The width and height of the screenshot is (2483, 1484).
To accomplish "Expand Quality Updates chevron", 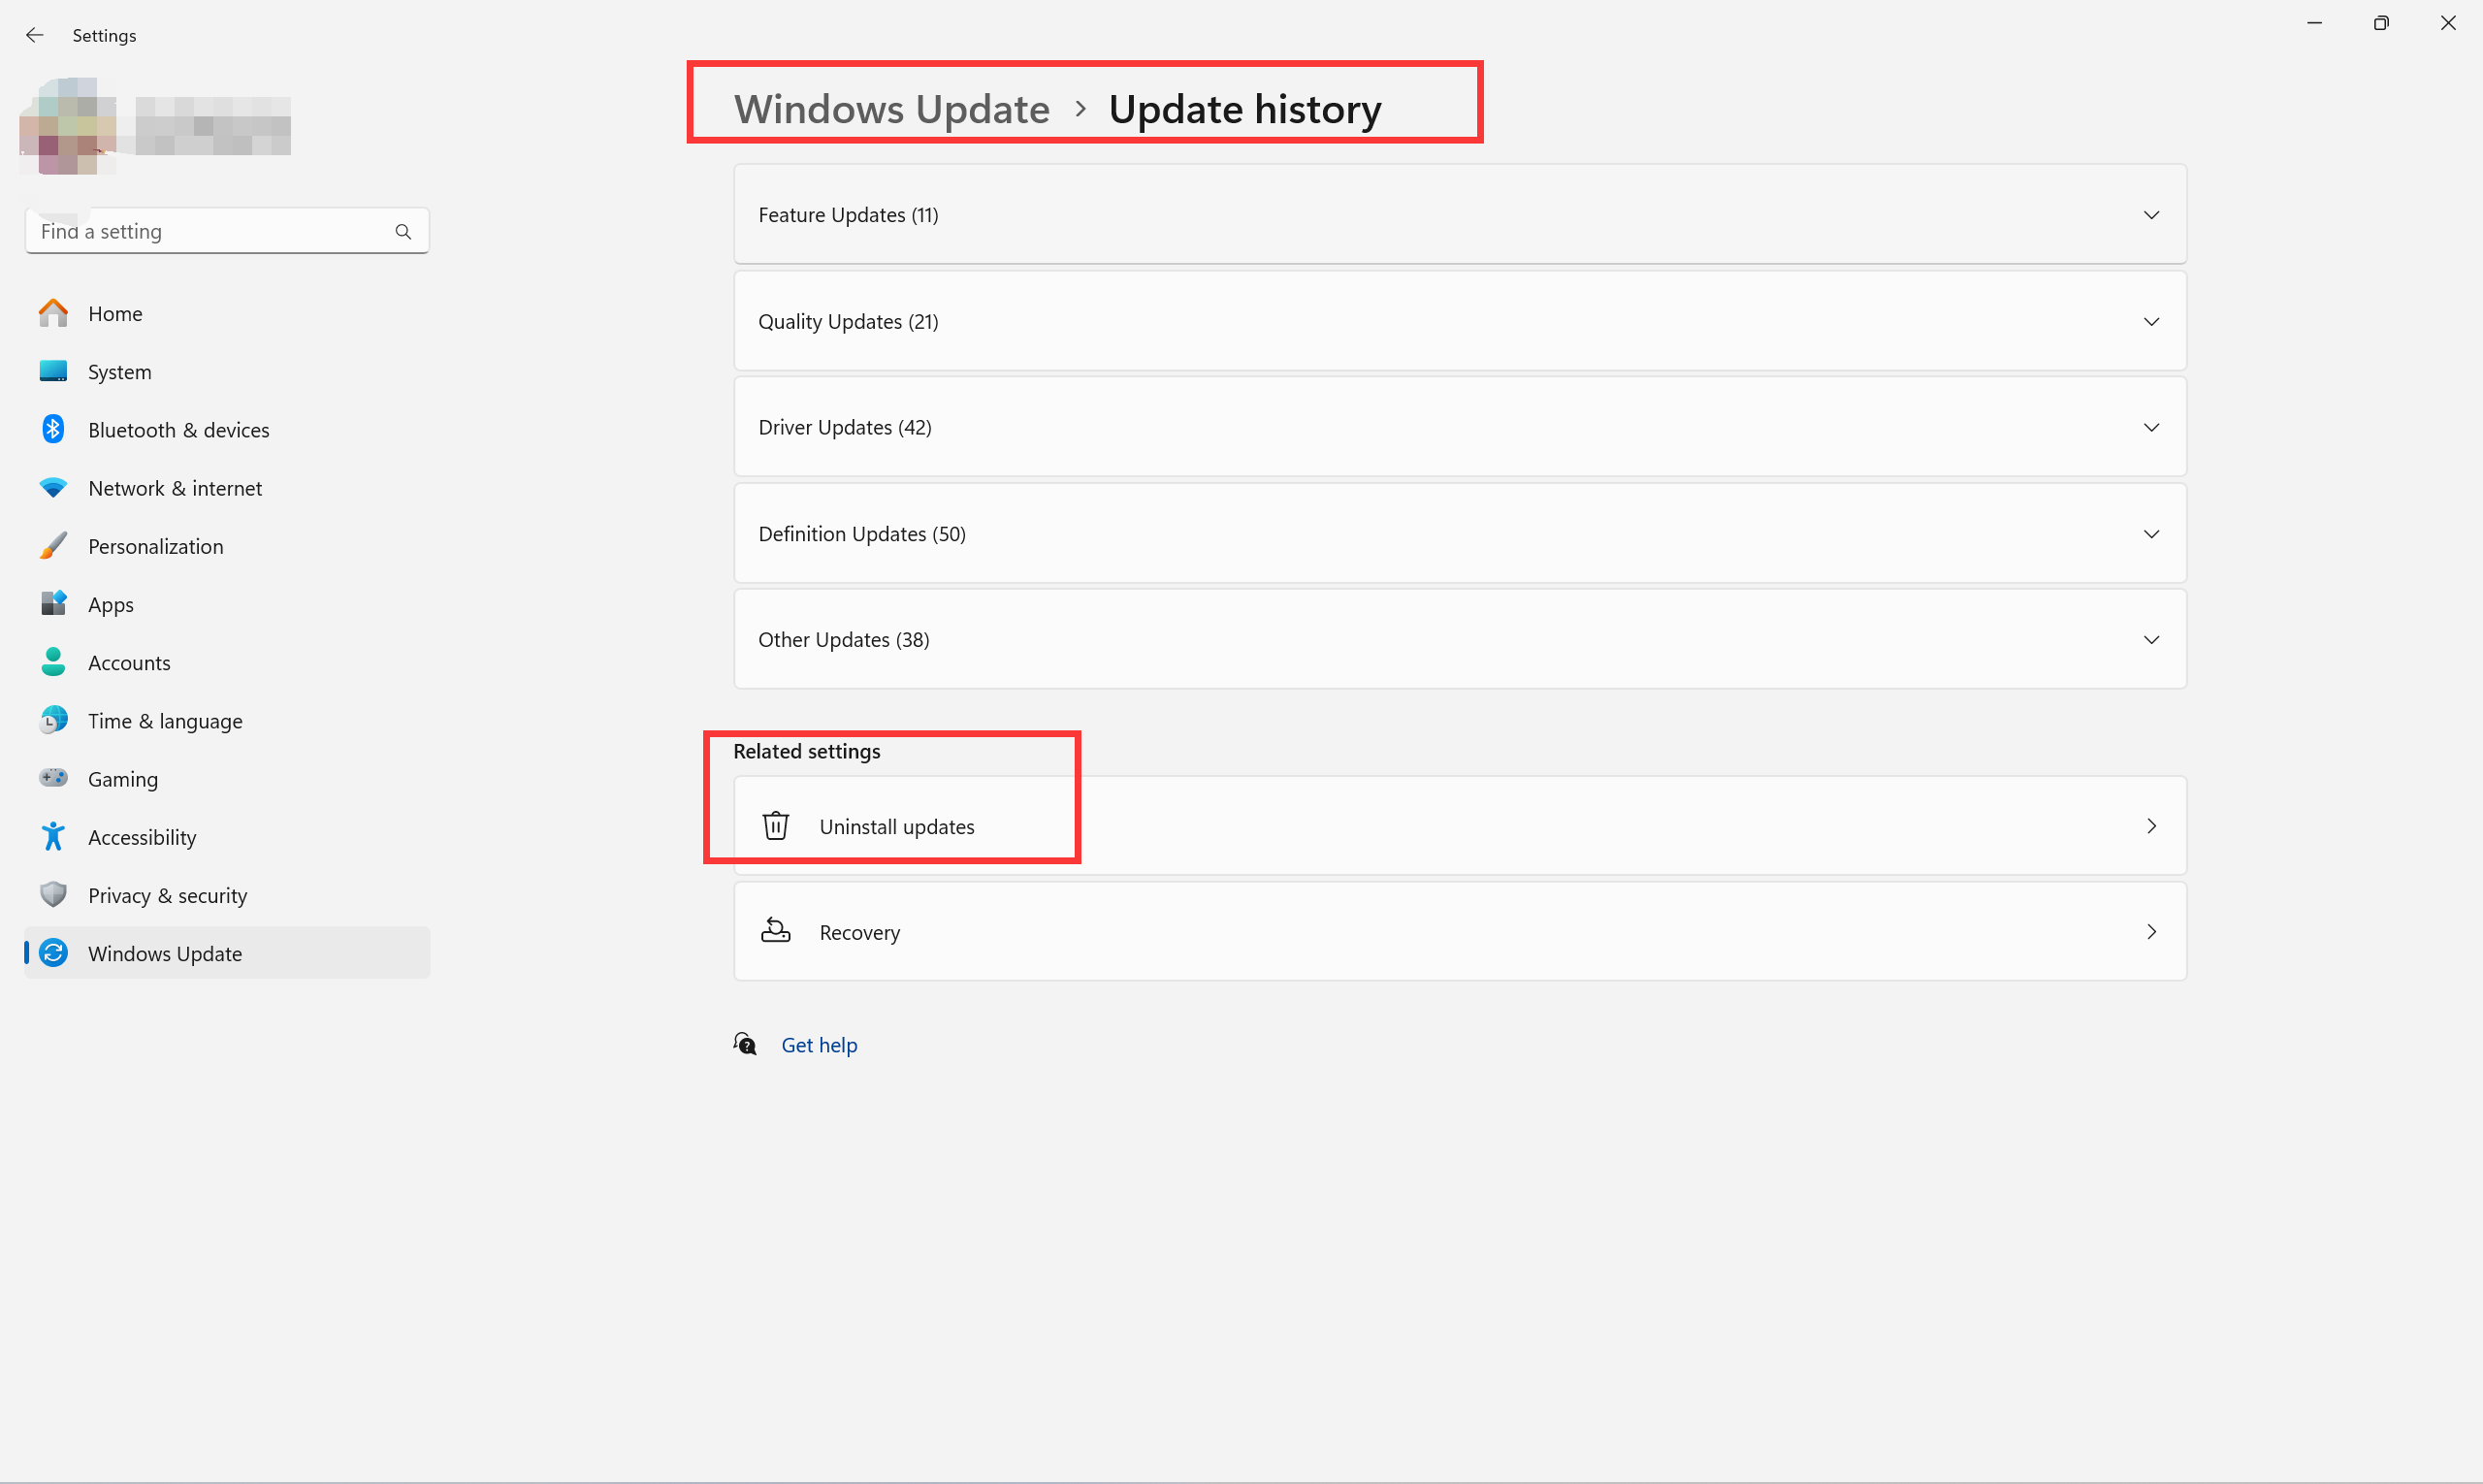I will 2151,321.
